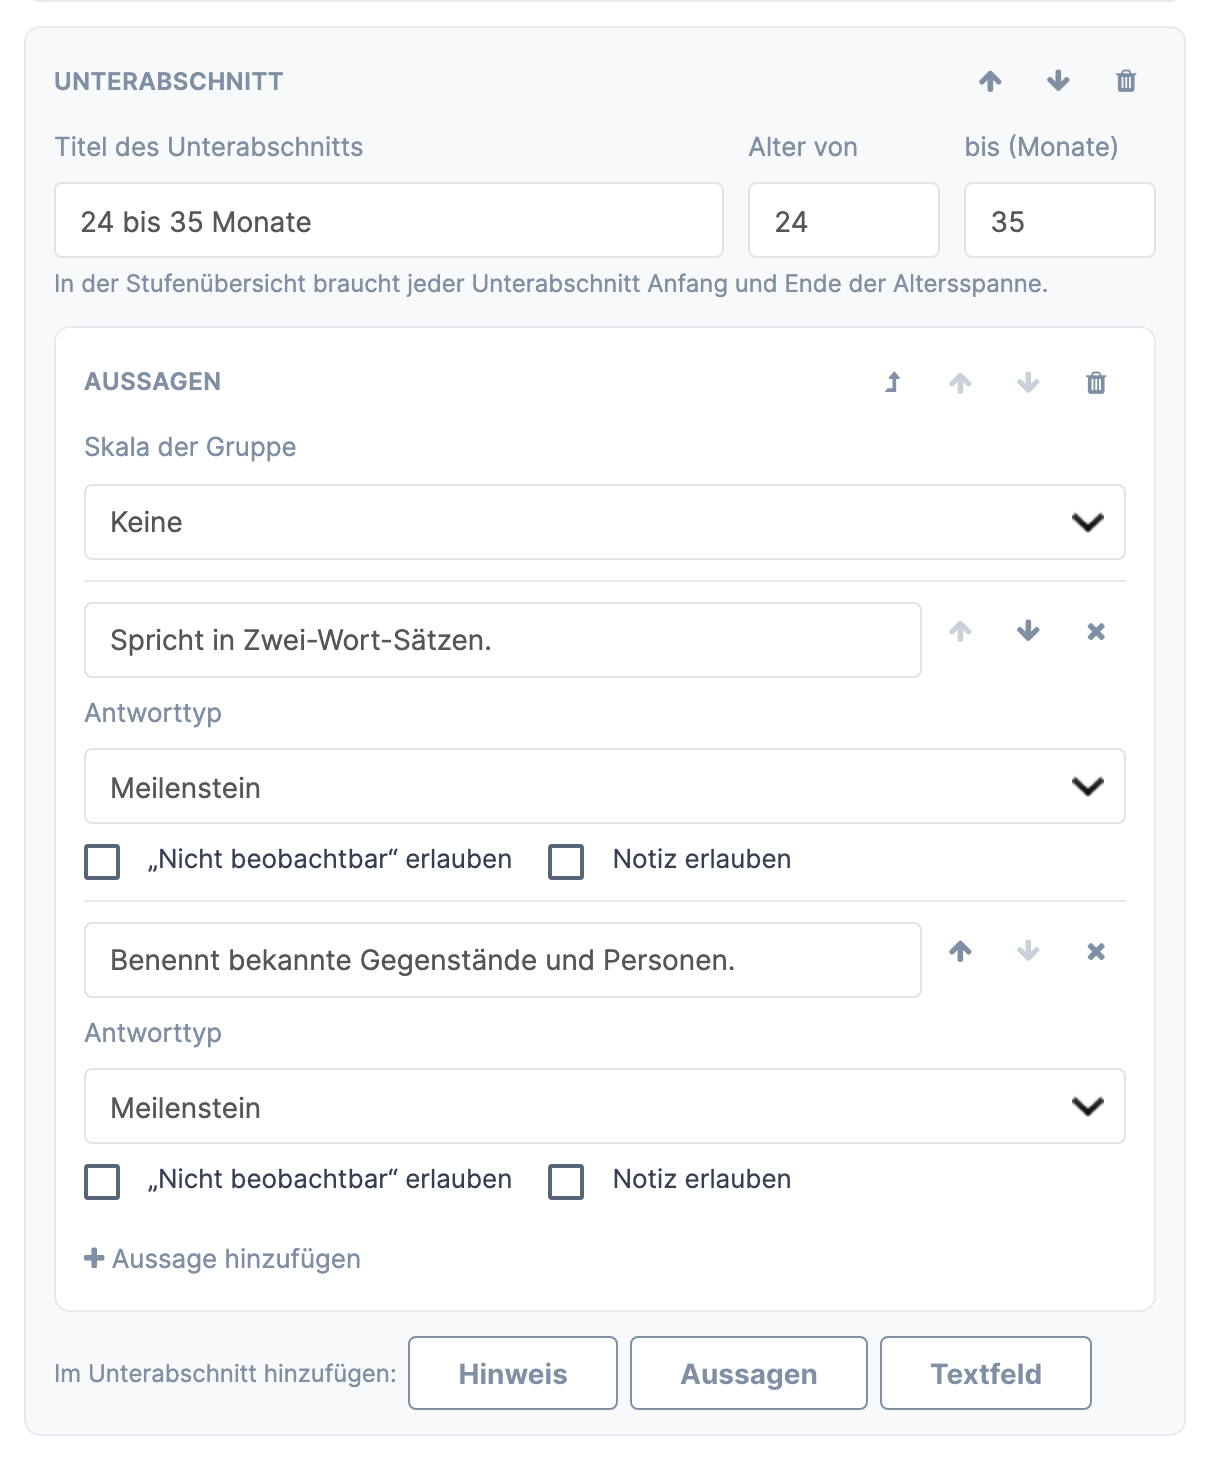Move 'Spricht in Zwei-Wort-Sätzen.' statement up
1212x1460 pixels.
pyautogui.click(x=960, y=631)
